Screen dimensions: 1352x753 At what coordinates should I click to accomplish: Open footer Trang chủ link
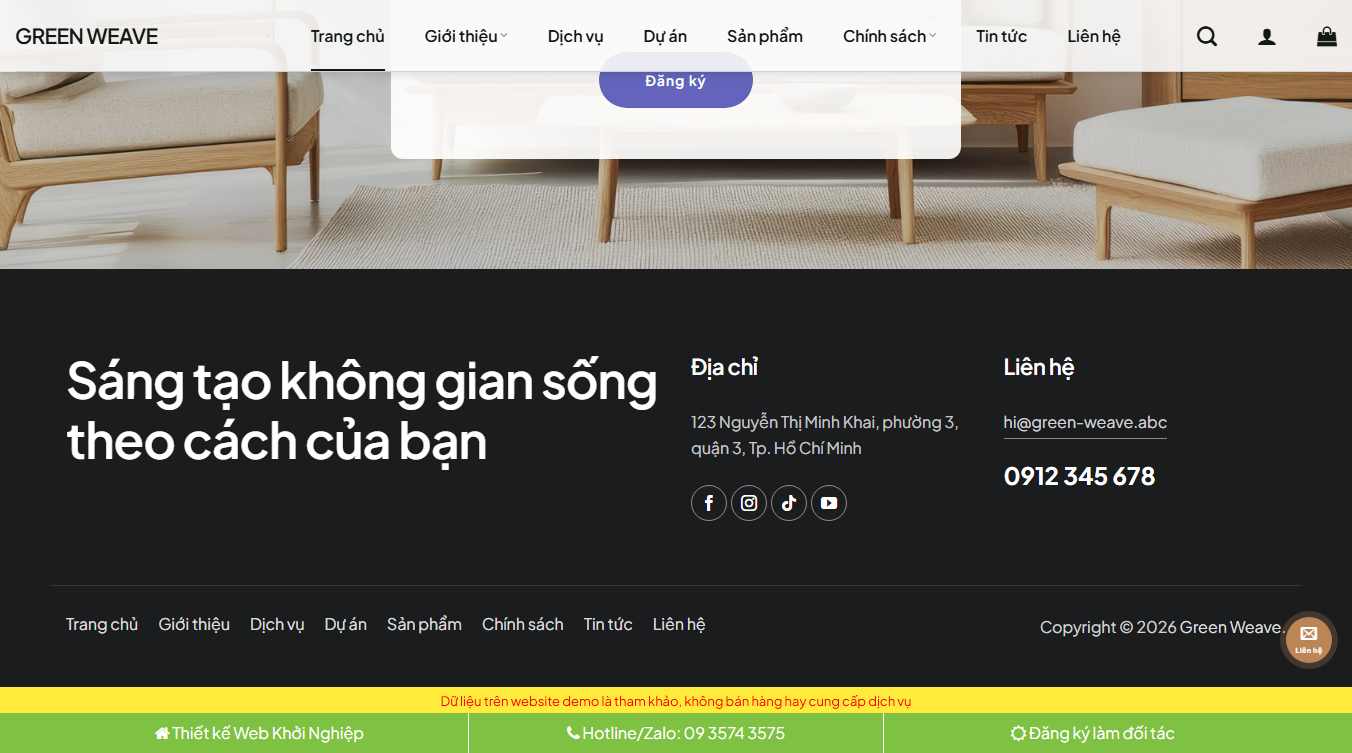point(102,624)
